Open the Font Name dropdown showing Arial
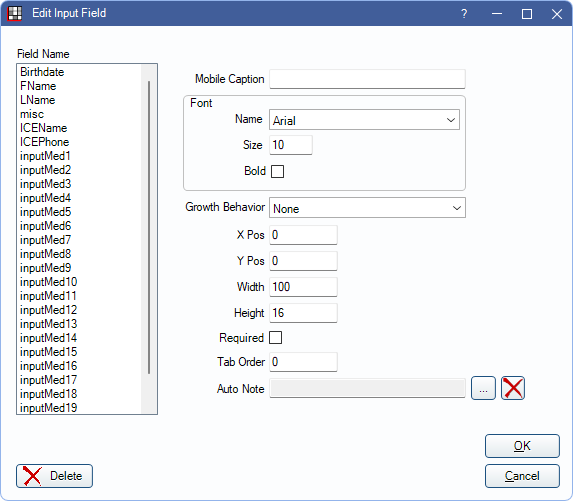This screenshot has height=501, width=573. coord(364,120)
